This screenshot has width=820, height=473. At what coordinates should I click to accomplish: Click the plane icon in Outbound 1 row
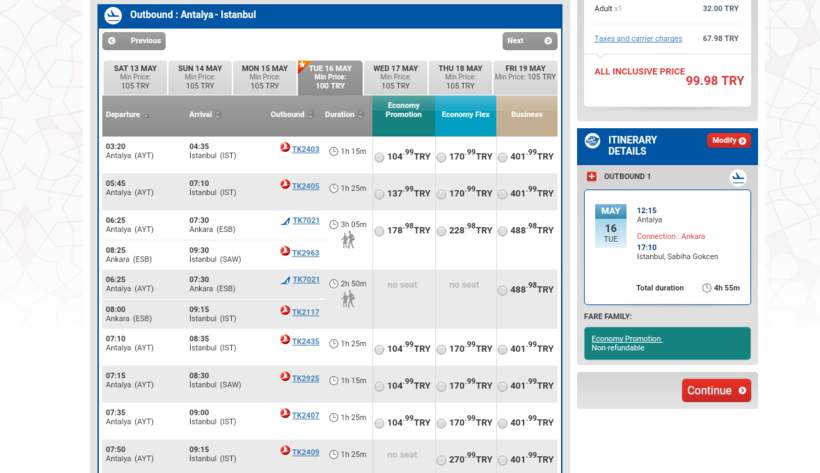(738, 178)
